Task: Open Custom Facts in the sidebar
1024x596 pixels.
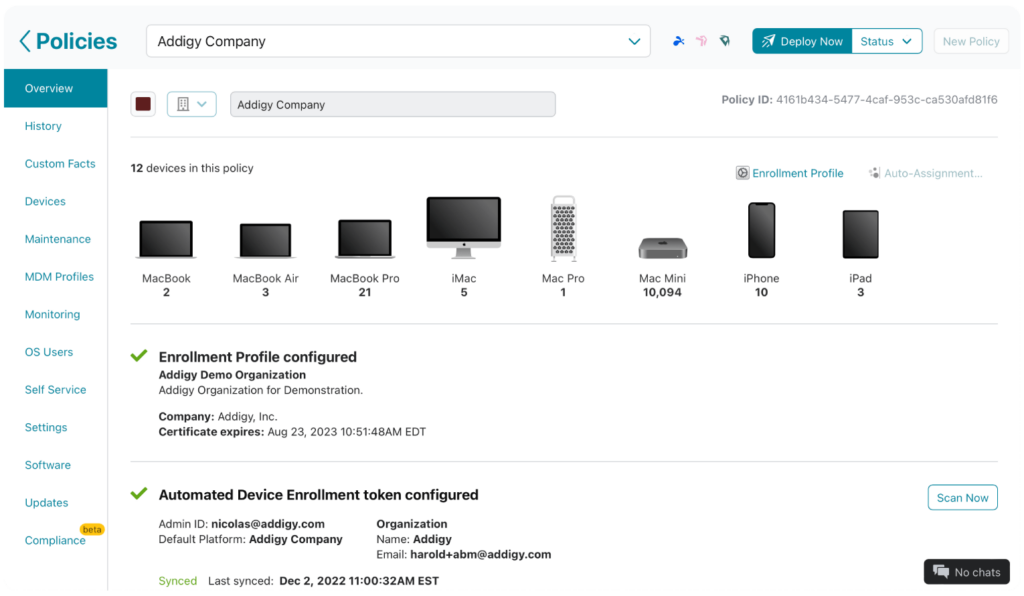Action: click(x=60, y=164)
